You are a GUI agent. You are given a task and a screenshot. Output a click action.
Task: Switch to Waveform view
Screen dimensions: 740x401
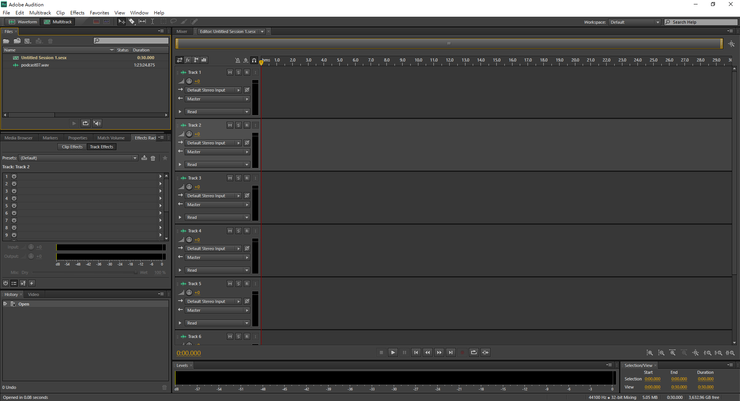click(x=22, y=22)
